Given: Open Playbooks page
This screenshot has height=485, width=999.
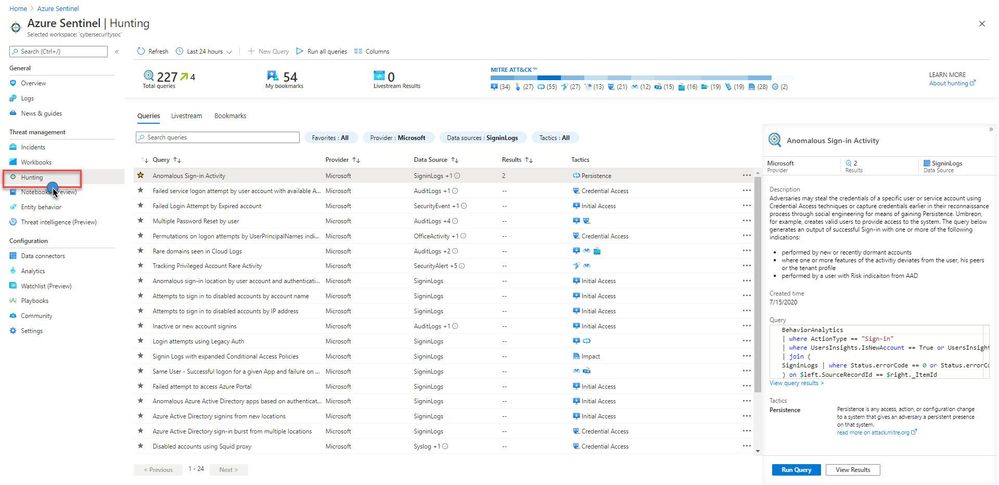Looking at the screenshot, I should 34,301.
